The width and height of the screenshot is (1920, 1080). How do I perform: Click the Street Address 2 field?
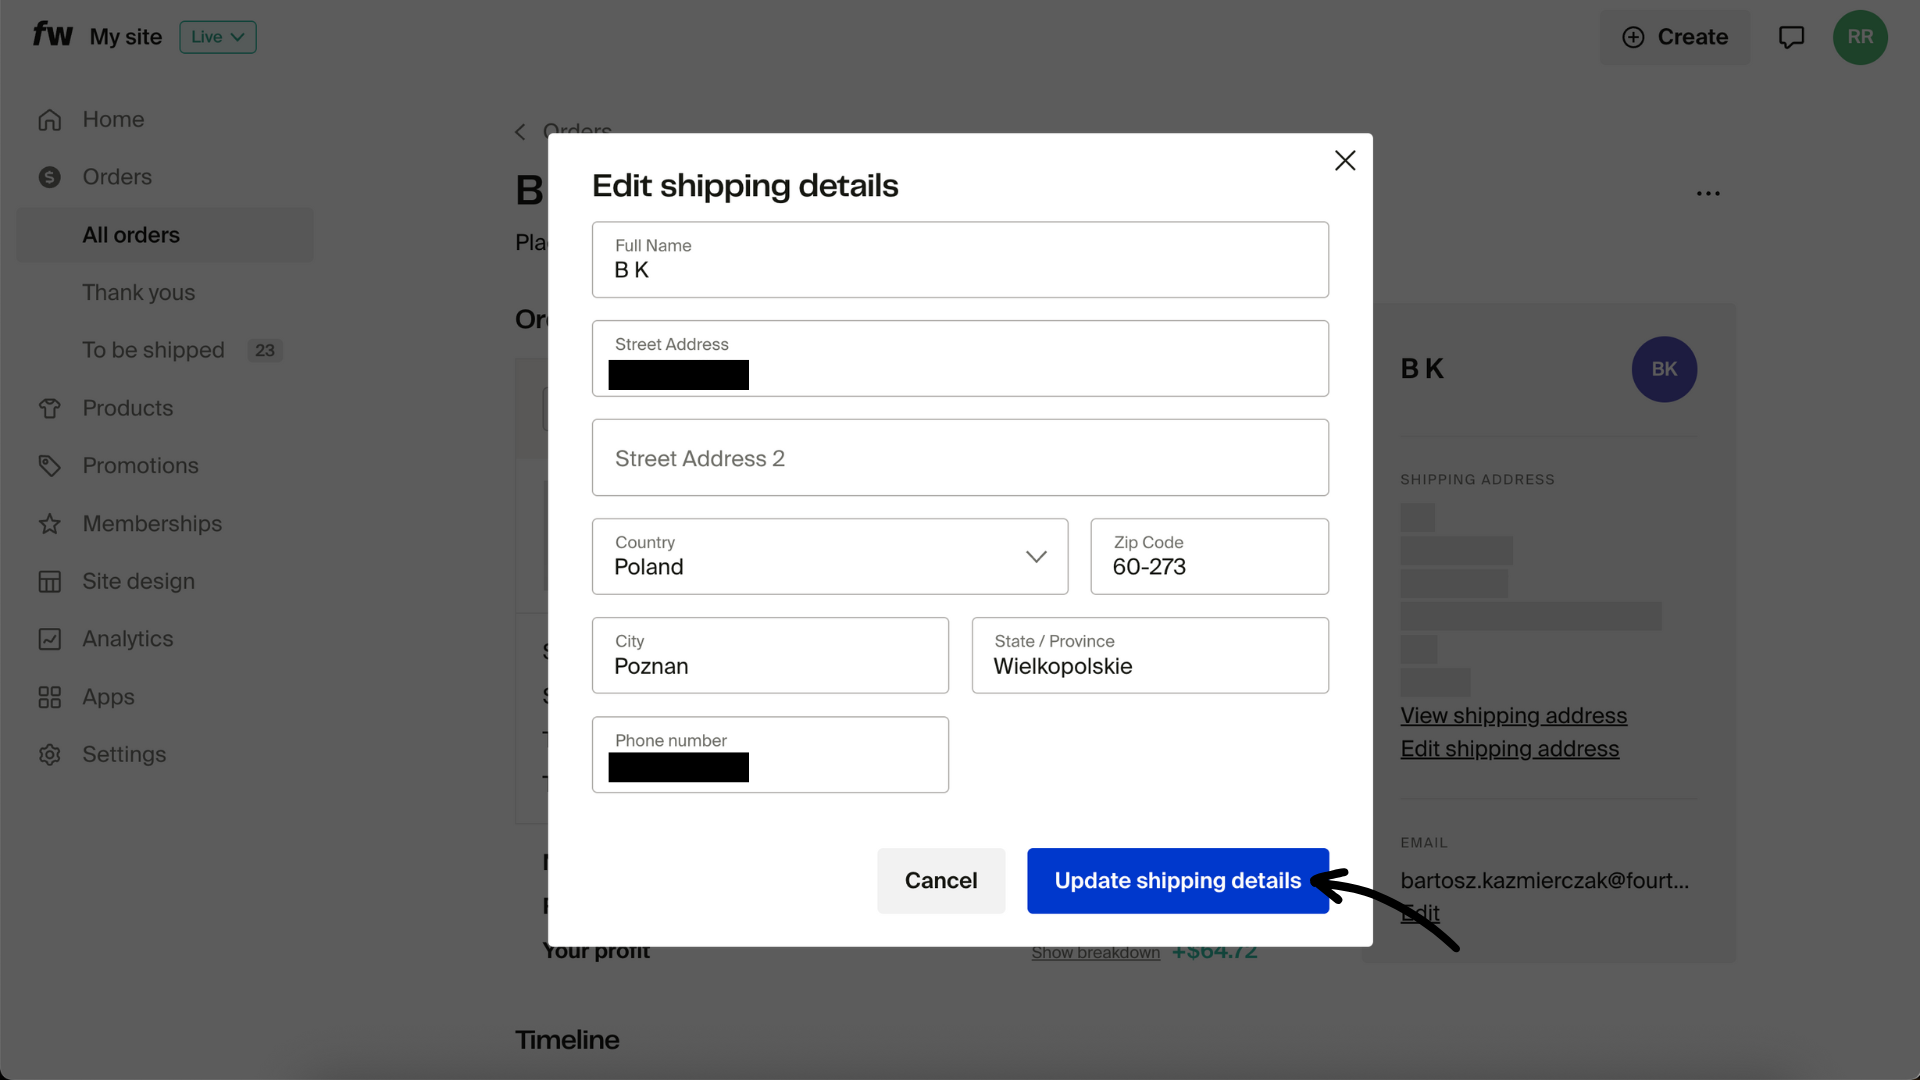coord(960,458)
